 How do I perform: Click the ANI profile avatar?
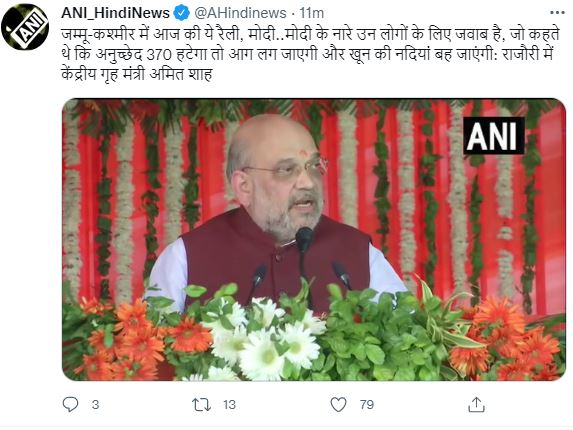click(25, 27)
